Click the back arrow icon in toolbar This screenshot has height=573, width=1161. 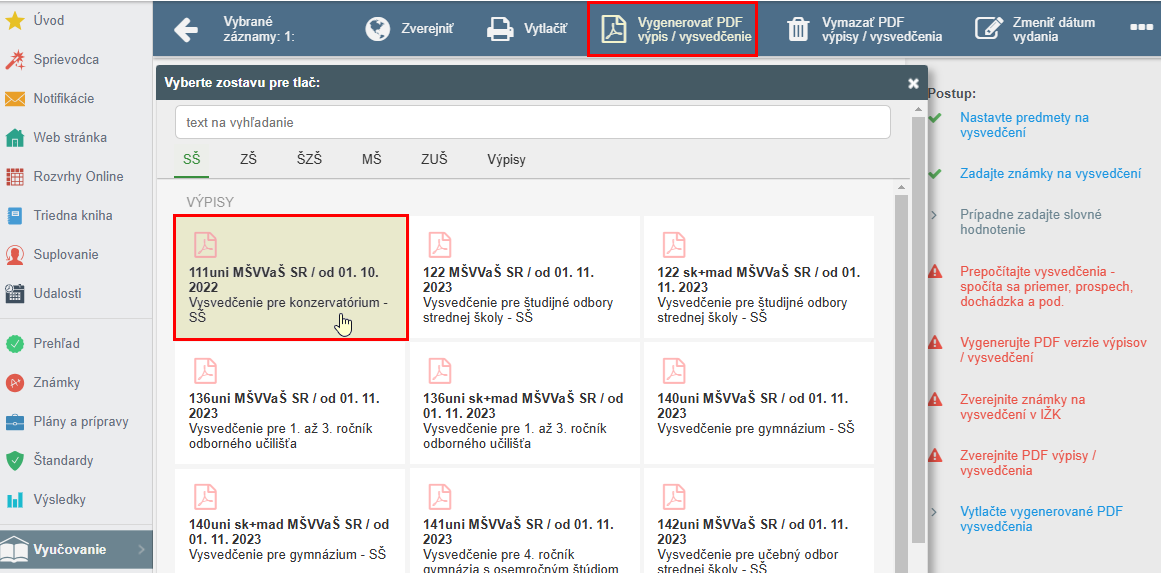pyautogui.click(x=186, y=30)
